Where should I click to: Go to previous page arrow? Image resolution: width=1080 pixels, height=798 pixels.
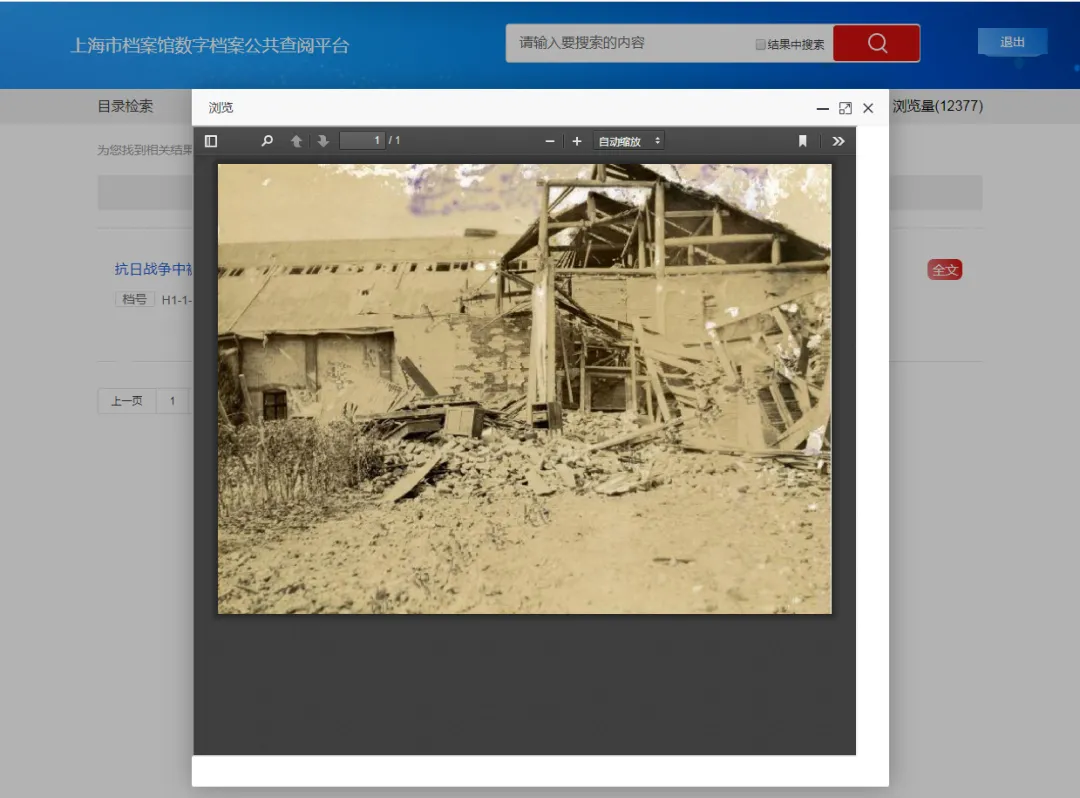click(296, 141)
